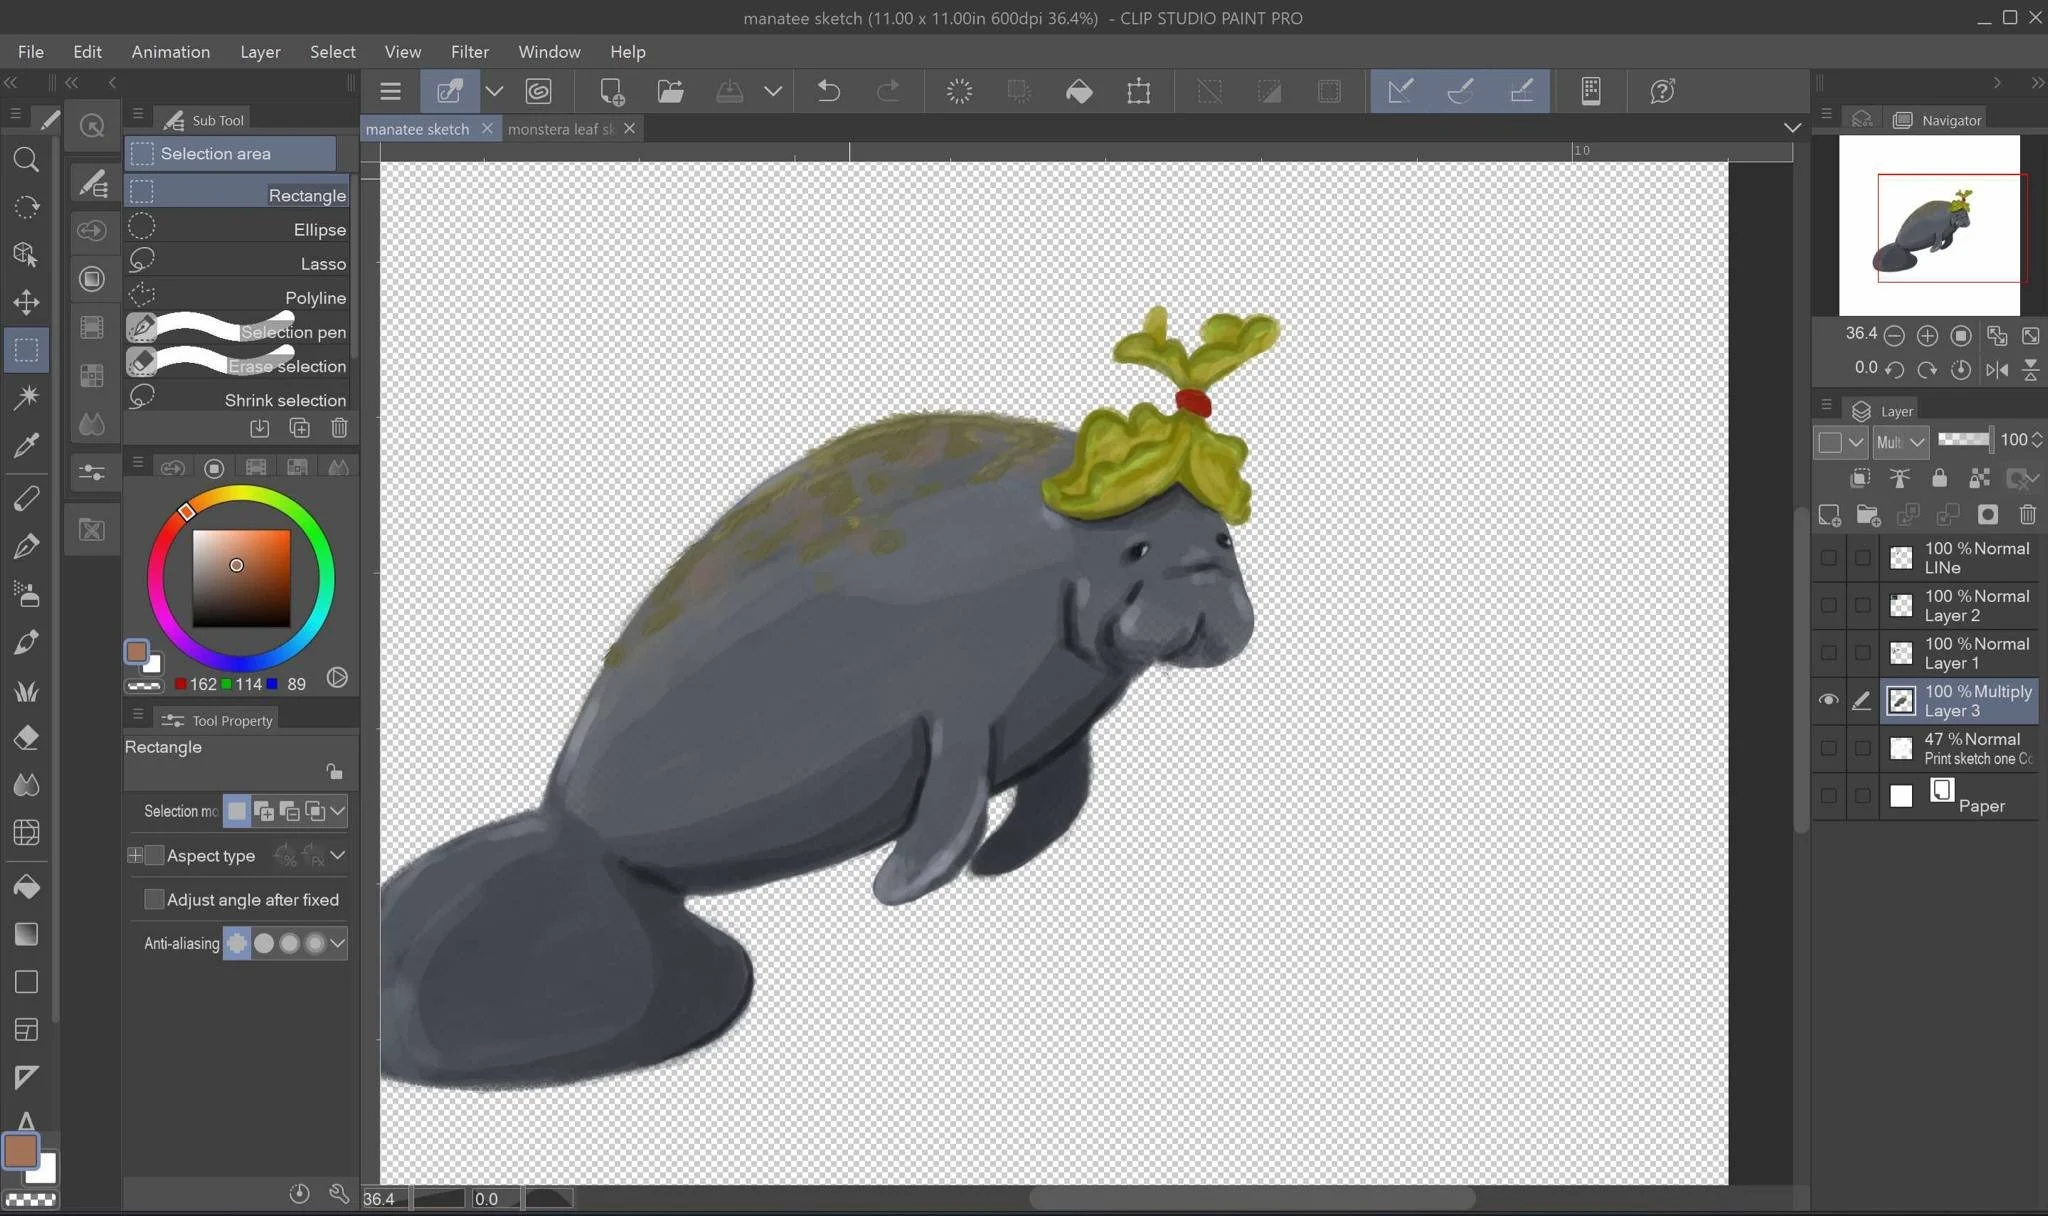Expand the Anti-aliasing options arrow

coord(338,943)
